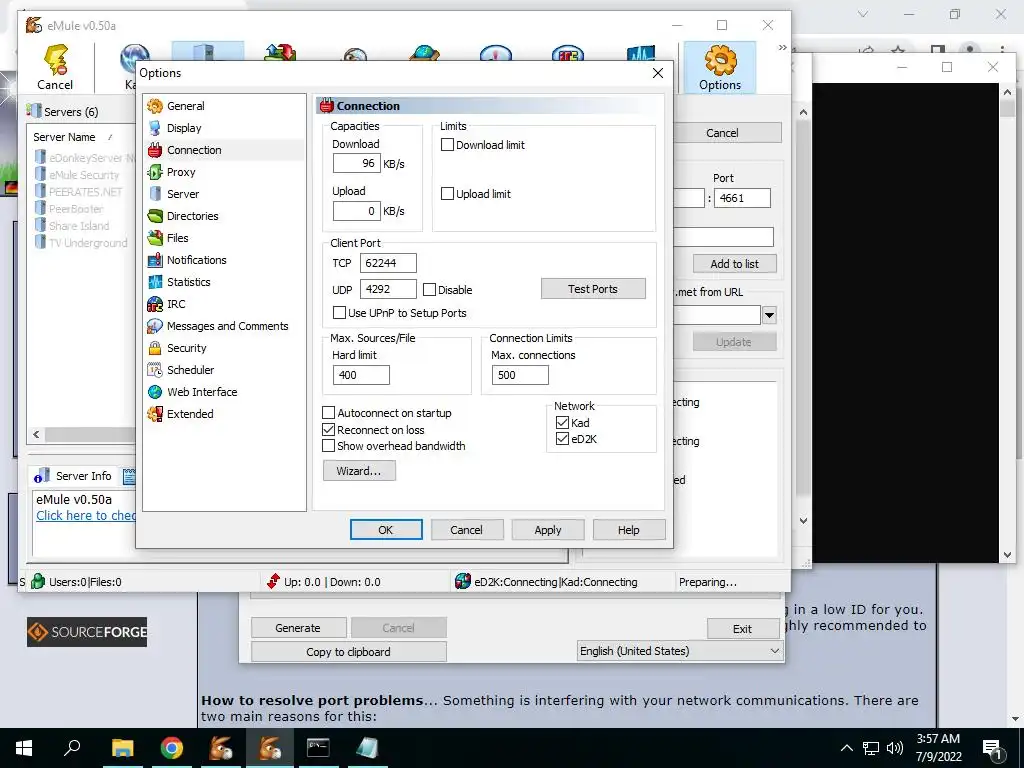Open the connection Wizard
The image size is (1024, 768).
[359, 471]
